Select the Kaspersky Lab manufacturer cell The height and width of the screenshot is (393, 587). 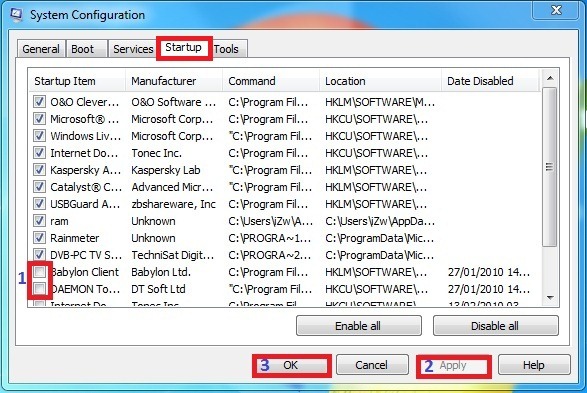click(x=165, y=170)
